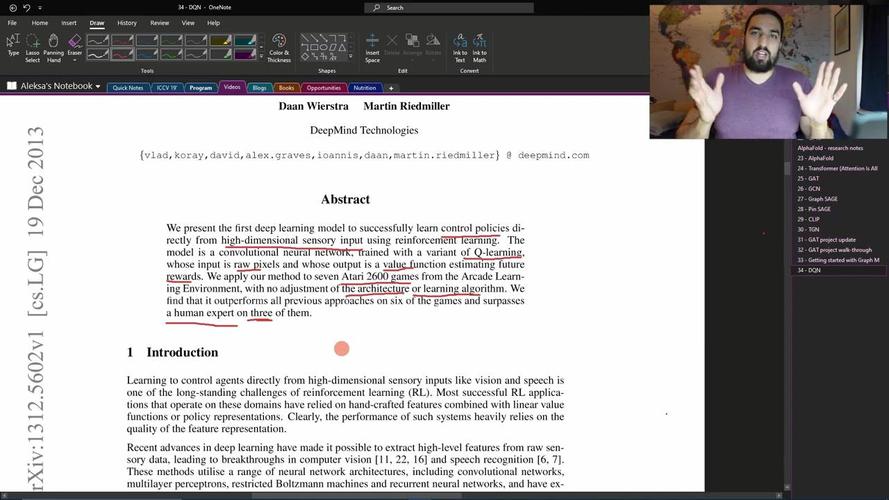Screen dimensions: 889x500
Task: Select the blue pen in second row
Action: click(x=147, y=54)
